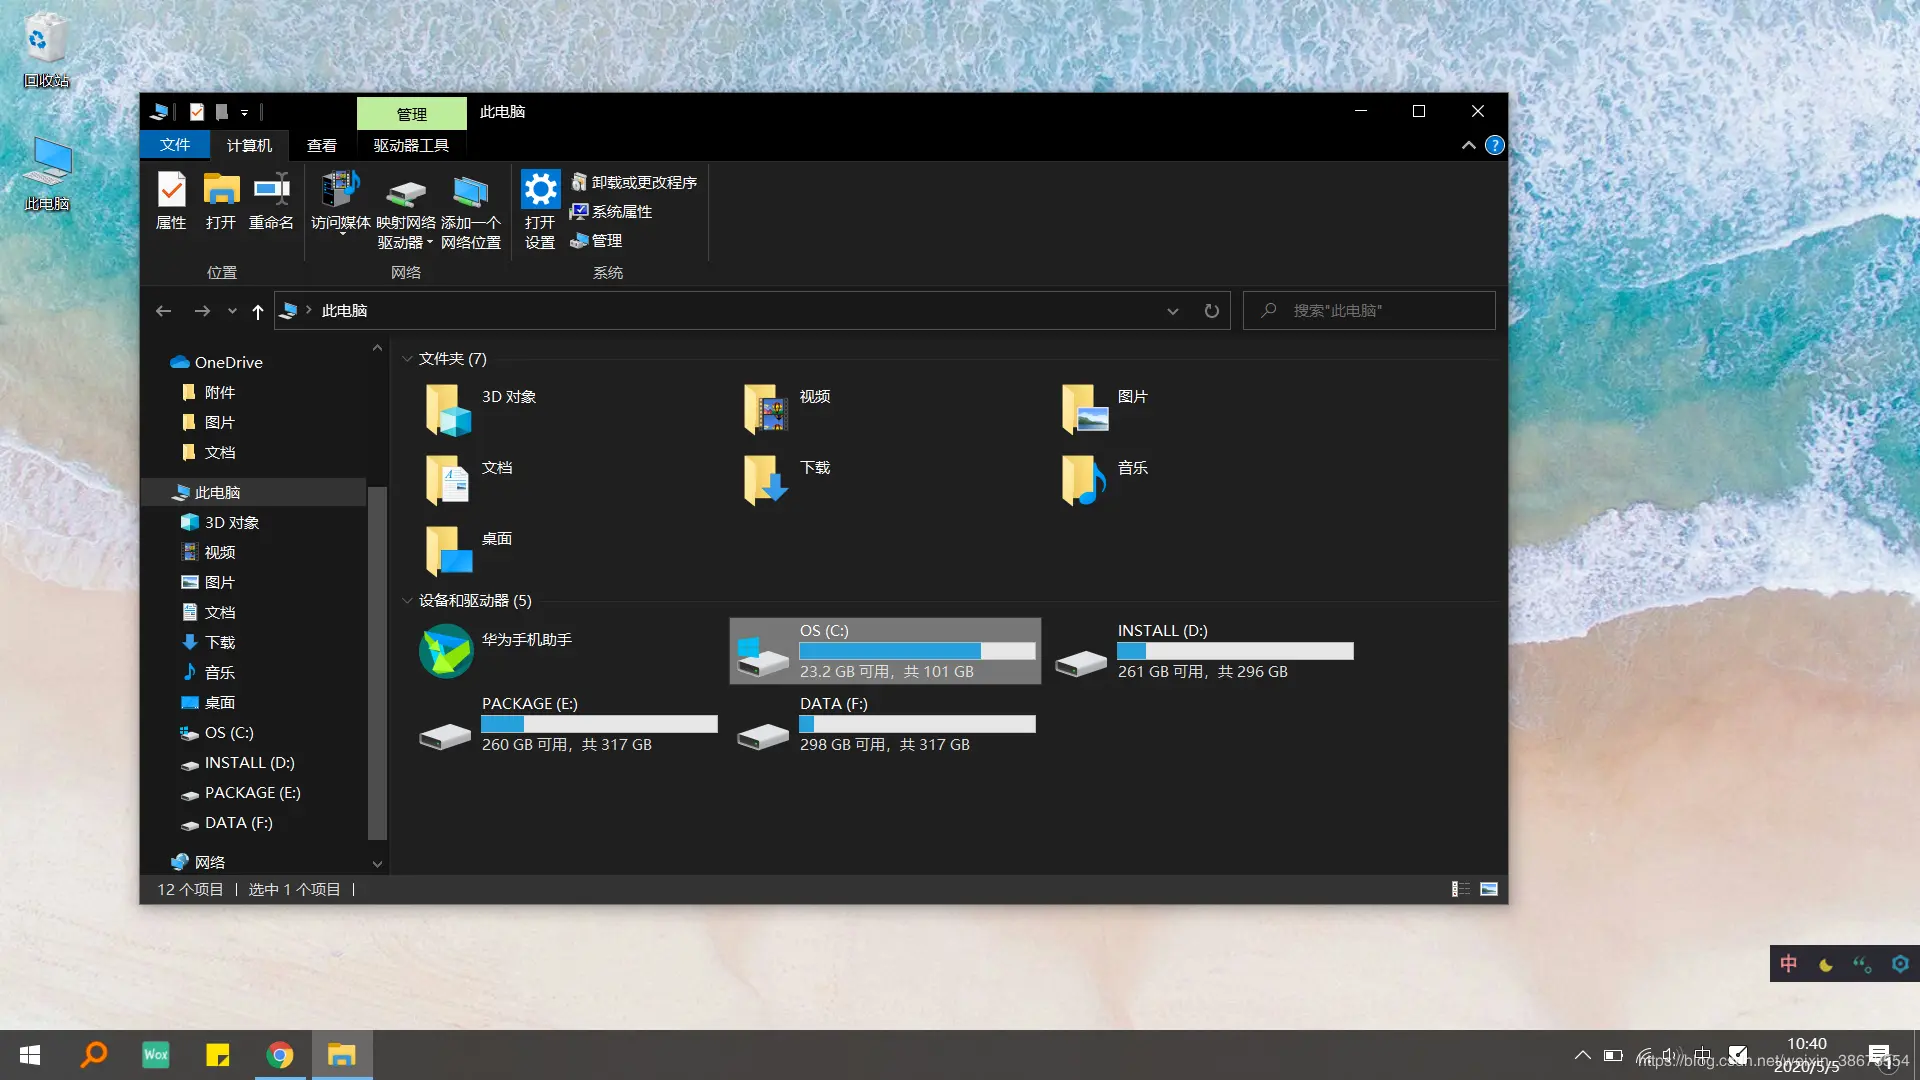Screen dimensions: 1920x1080
Task: Click the INSTALL (D:) drive capacity bar
Action: pos(1235,651)
